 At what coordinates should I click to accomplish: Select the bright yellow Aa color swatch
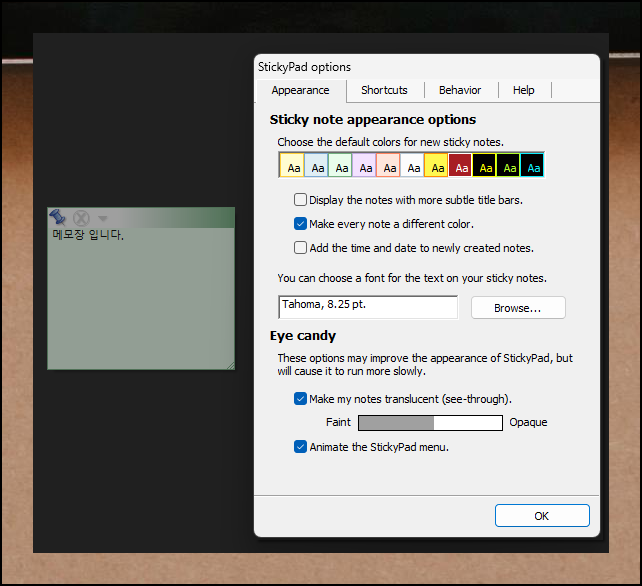(x=436, y=165)
